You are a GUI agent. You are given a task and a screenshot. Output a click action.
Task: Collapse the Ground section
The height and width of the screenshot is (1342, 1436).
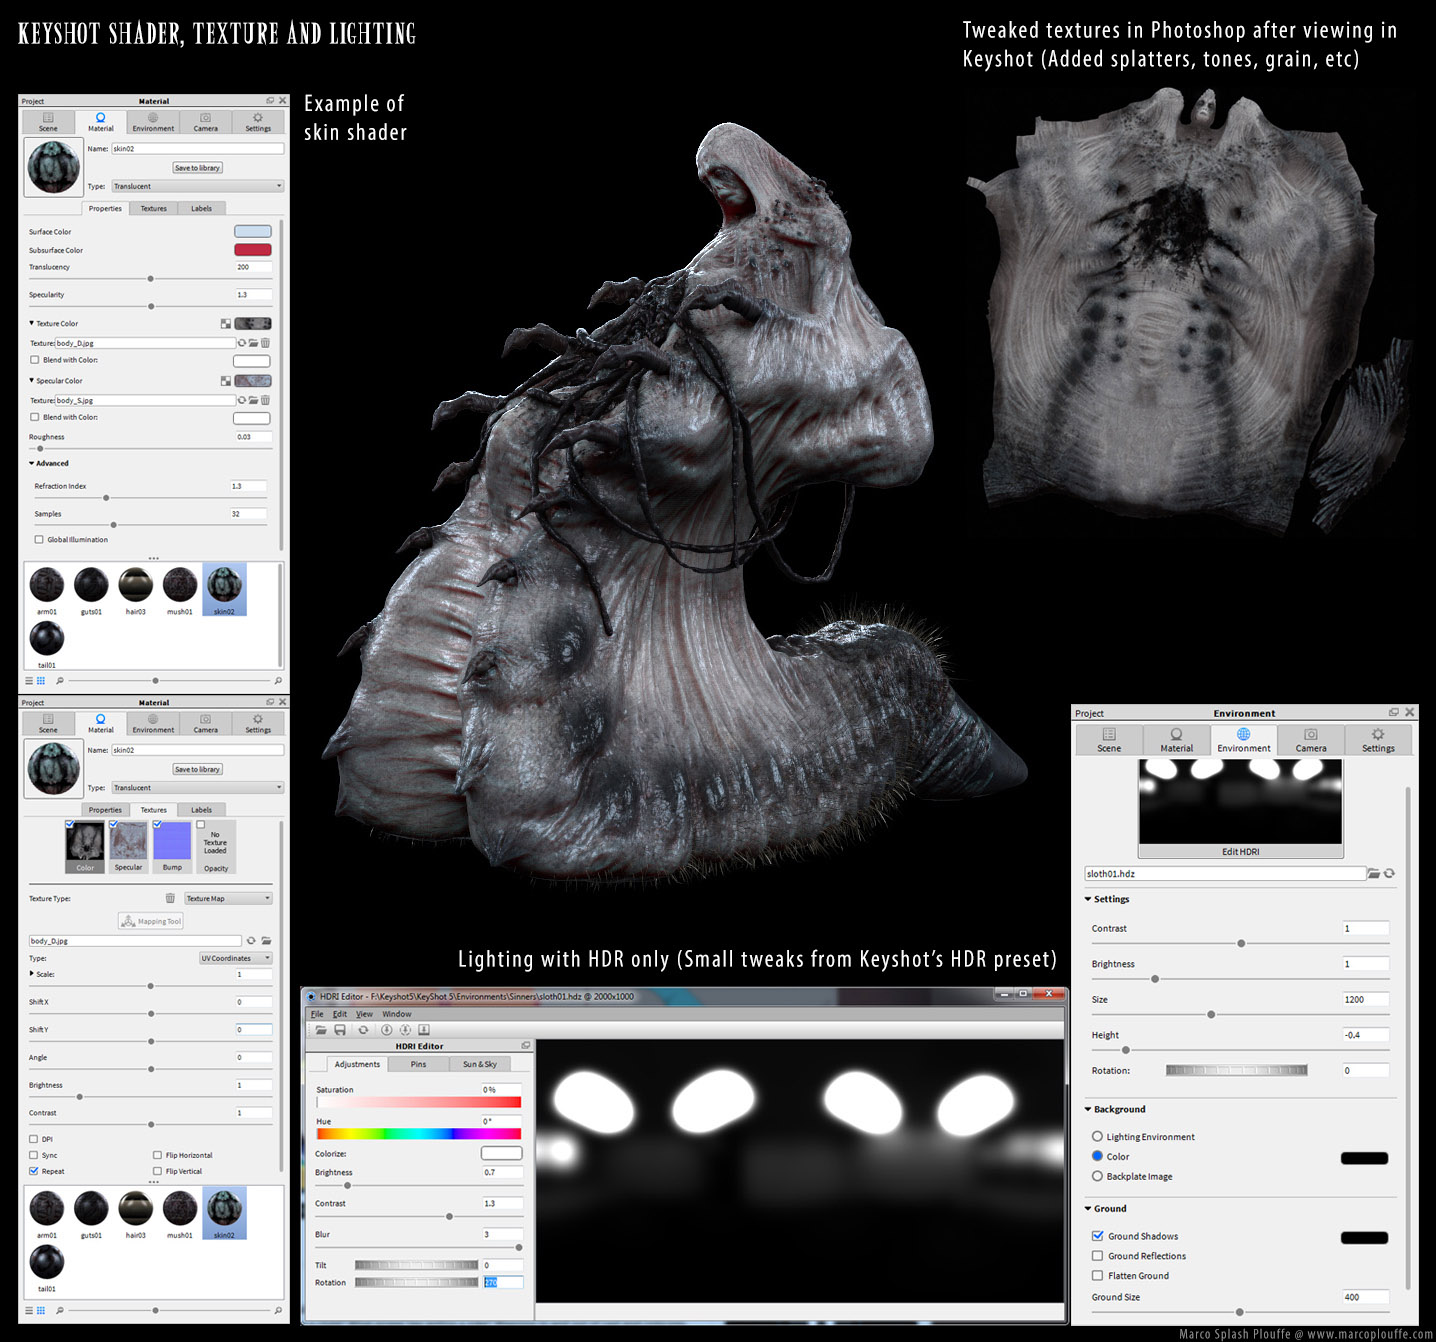coord(1088,1208)
